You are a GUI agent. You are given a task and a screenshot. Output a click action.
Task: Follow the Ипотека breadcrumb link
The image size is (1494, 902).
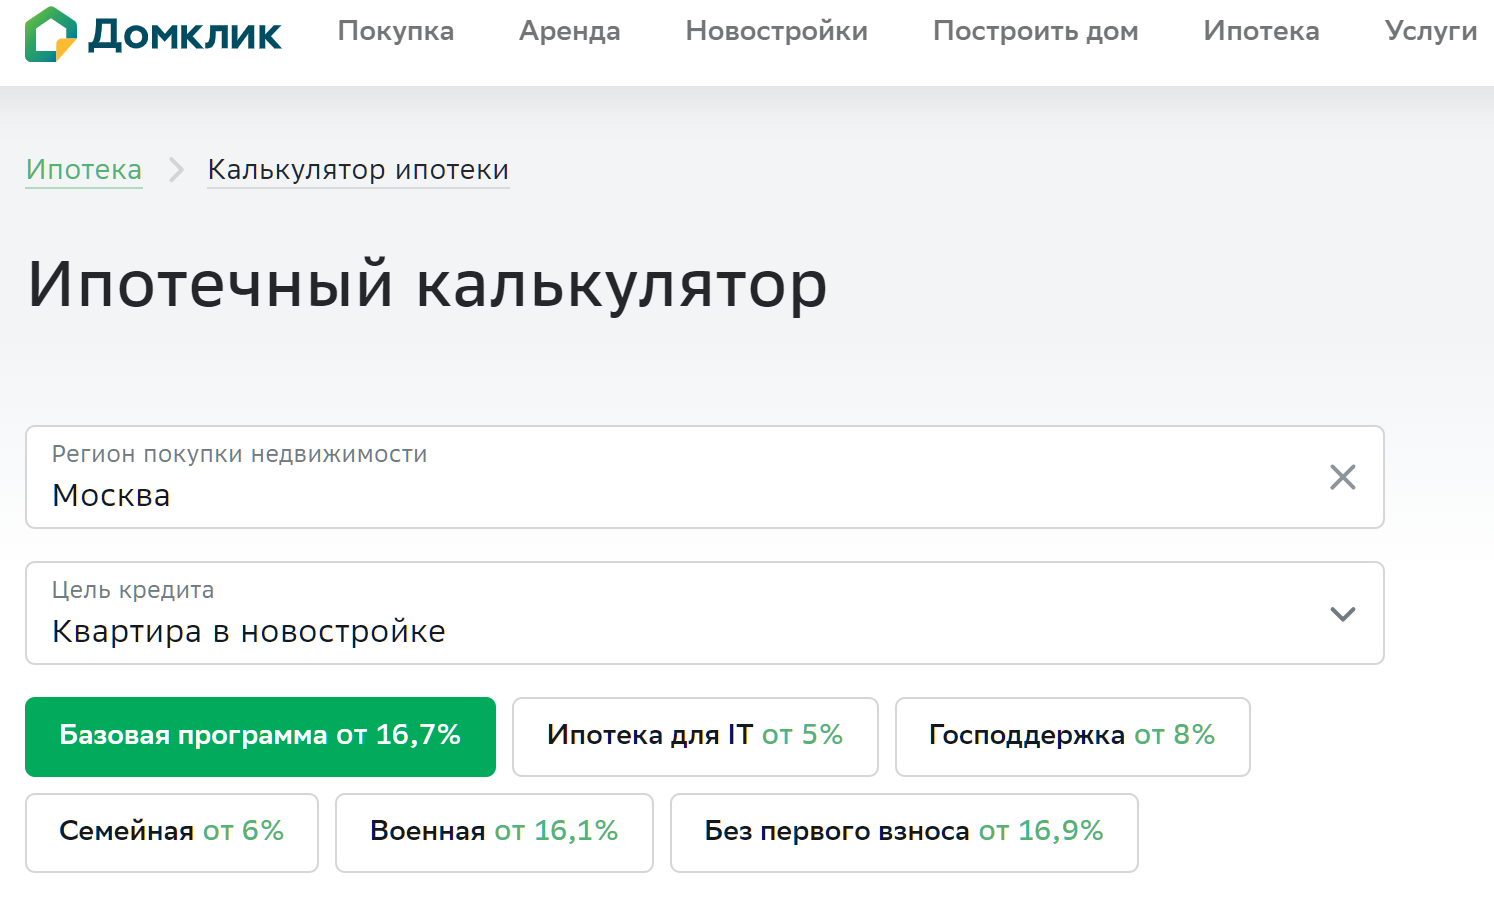[84, 170]
